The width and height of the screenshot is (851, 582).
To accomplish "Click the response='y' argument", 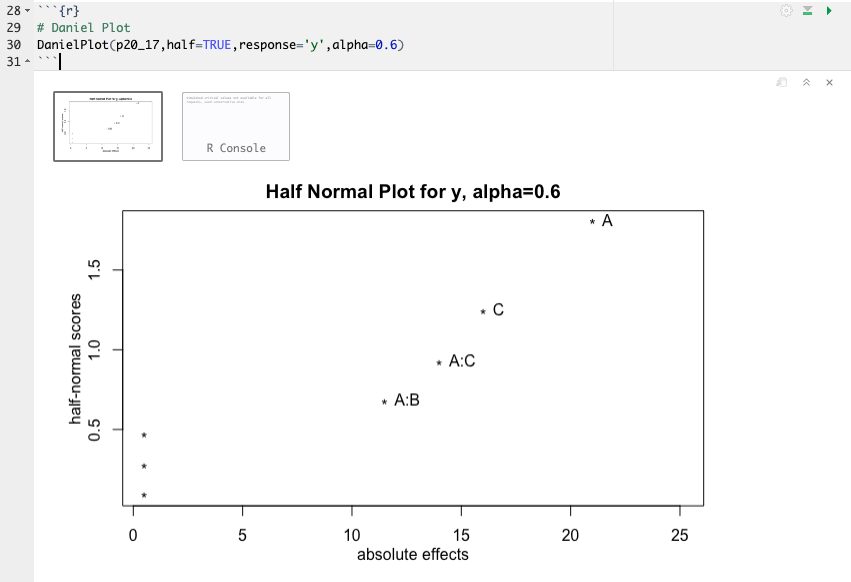I will (x=281, y=45).
